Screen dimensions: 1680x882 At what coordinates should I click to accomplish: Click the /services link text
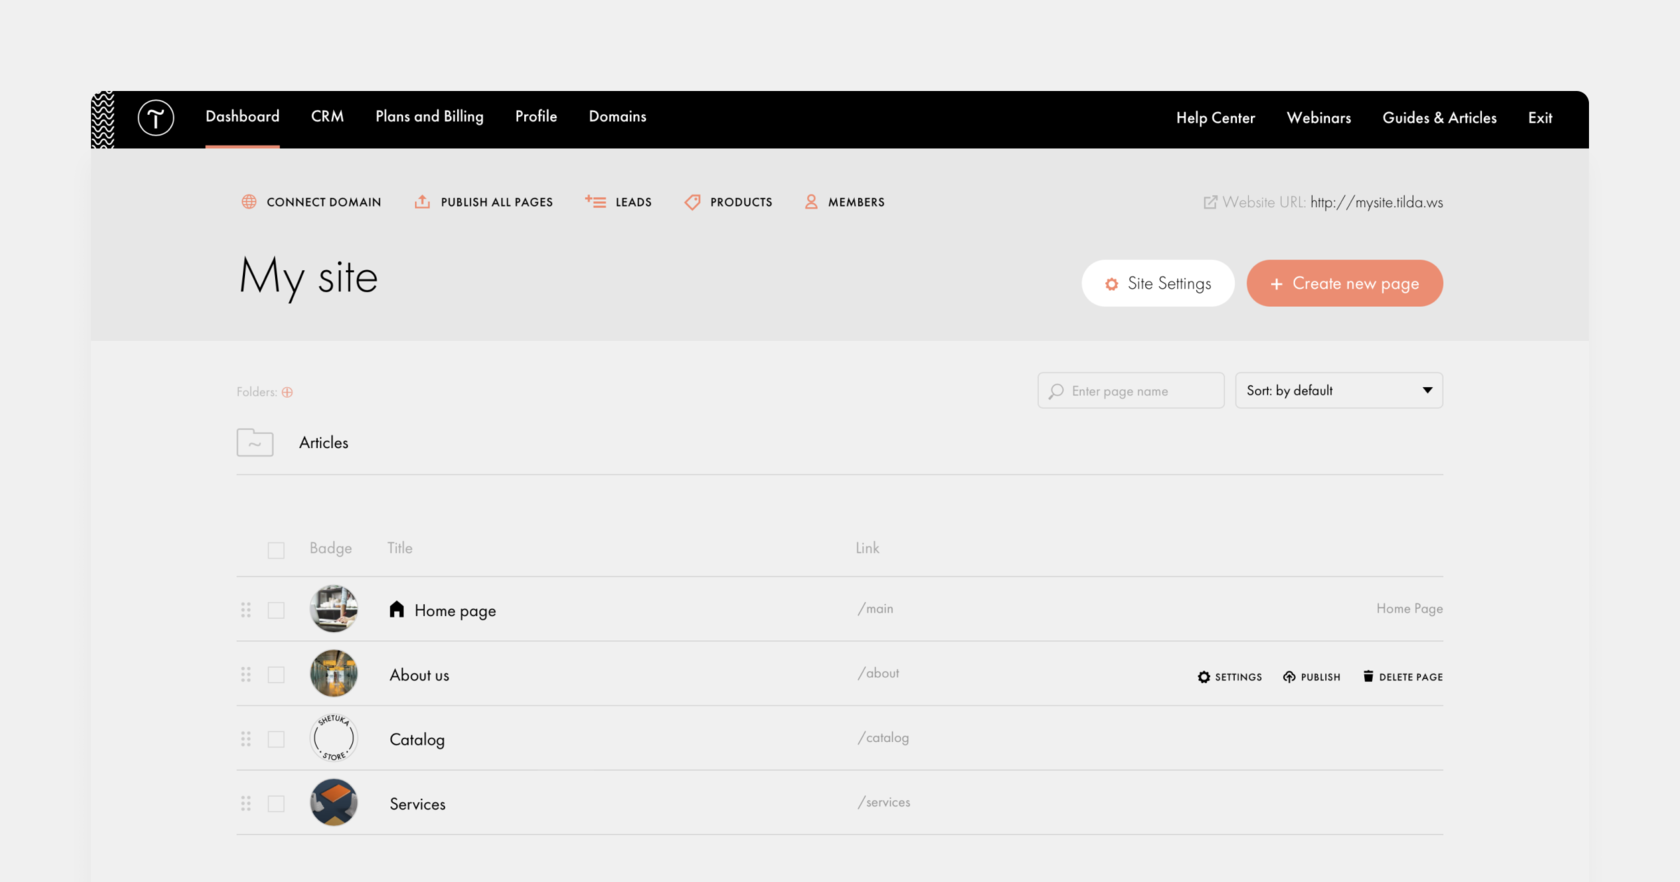[x=884, y=802]
